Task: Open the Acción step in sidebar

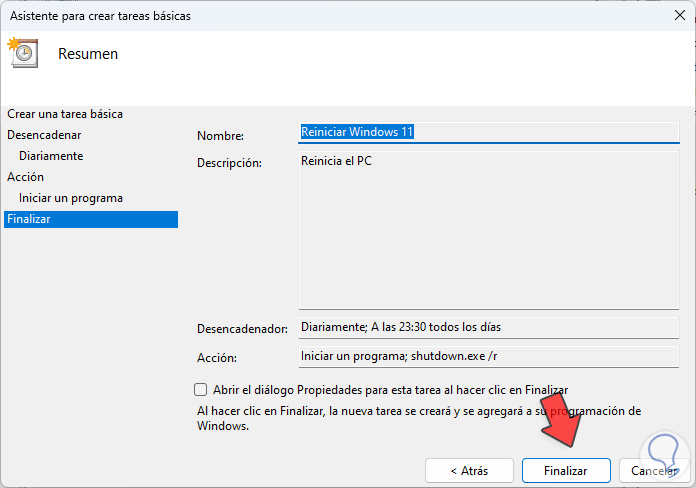Action: pyautogui.click(x=25, y=177)
